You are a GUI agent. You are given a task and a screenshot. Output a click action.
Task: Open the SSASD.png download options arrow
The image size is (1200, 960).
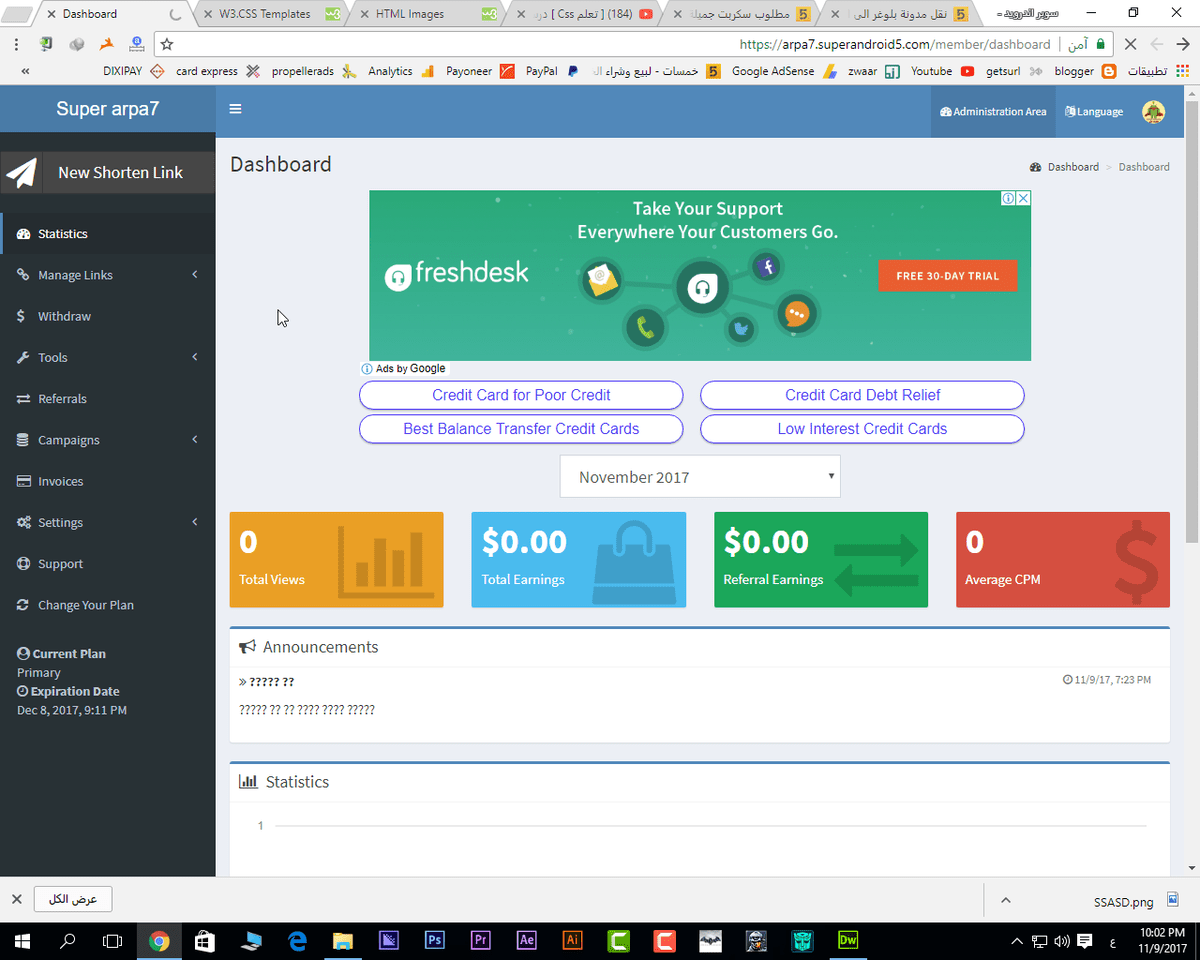[1006, 899]
